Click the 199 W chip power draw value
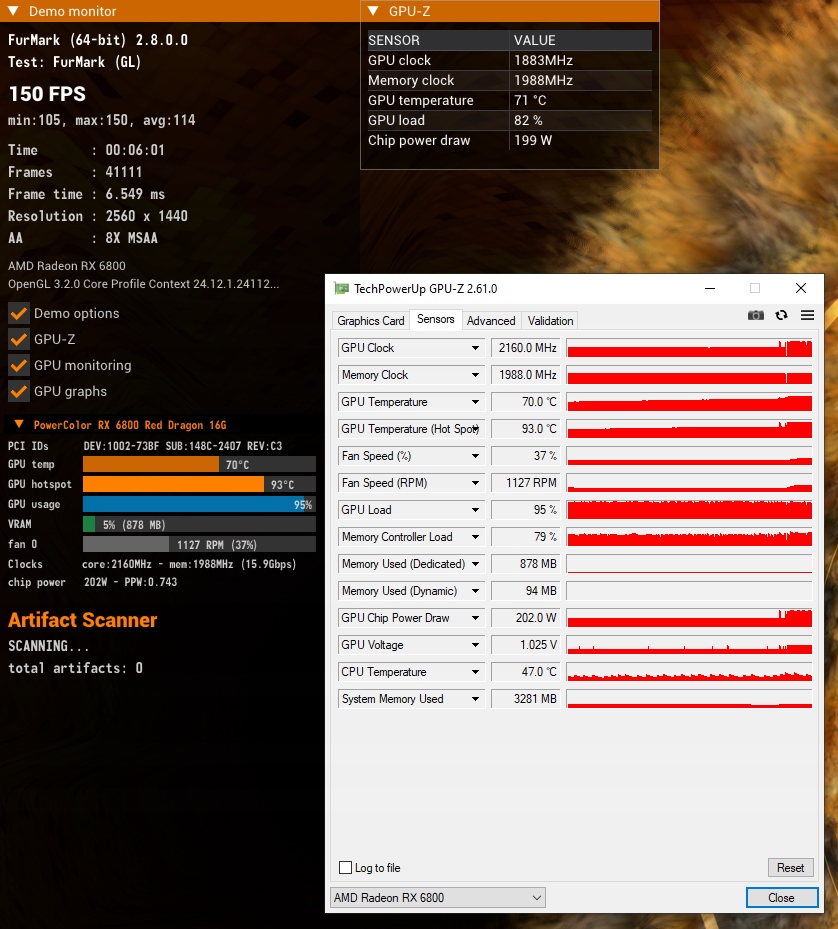Image resolution: width=838 pixels, height=929 pixels. (533, 140)
